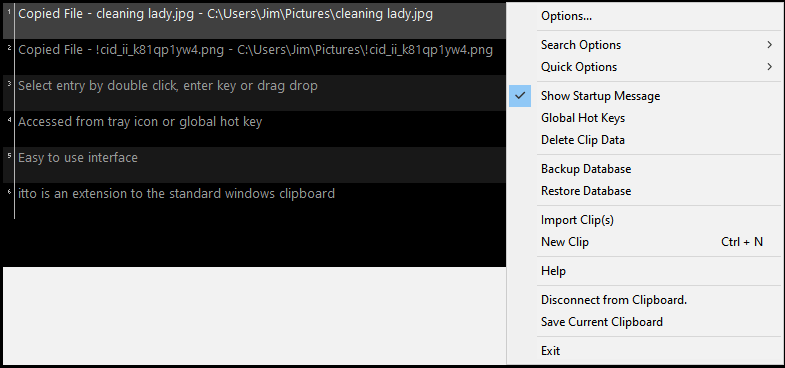Select Restore Database from the menu
Screen dimensions: 785x368
click(x=586, y=191)
